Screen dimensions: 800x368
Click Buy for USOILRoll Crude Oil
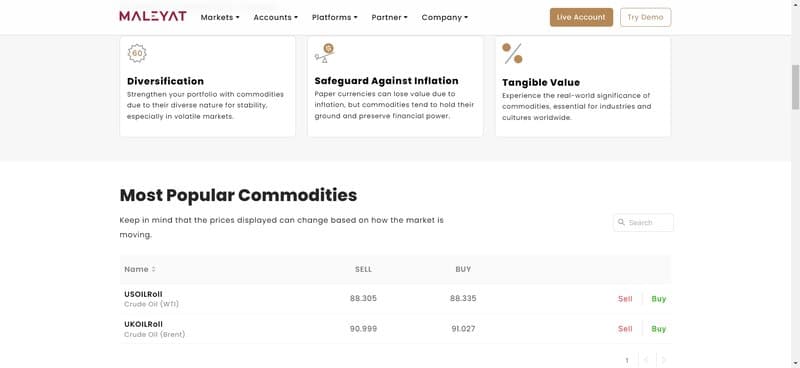(x=659, y=299)
